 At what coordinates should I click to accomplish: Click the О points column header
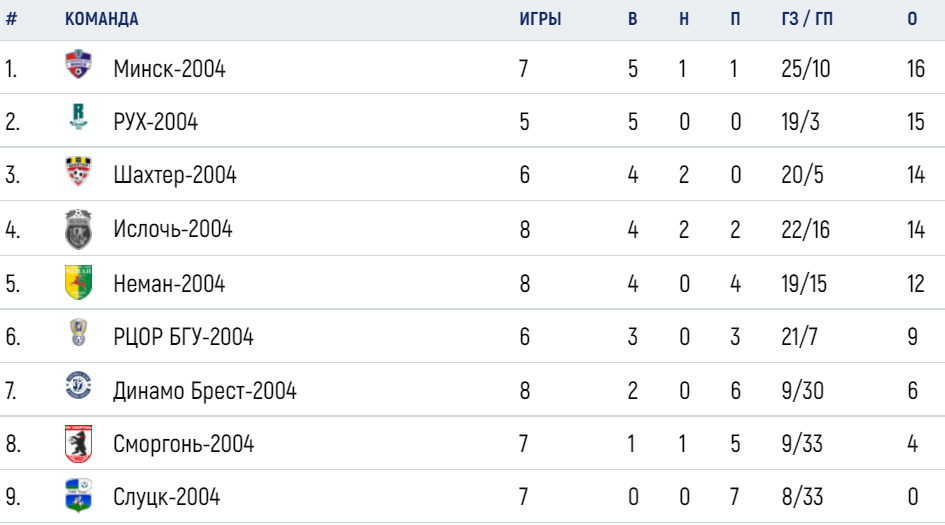(912, 19)
